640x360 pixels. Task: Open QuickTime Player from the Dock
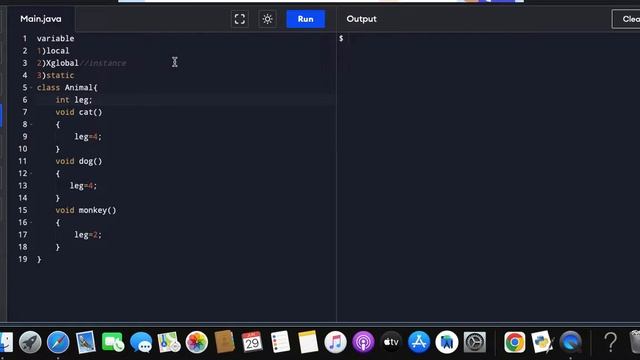coord(571,342)
